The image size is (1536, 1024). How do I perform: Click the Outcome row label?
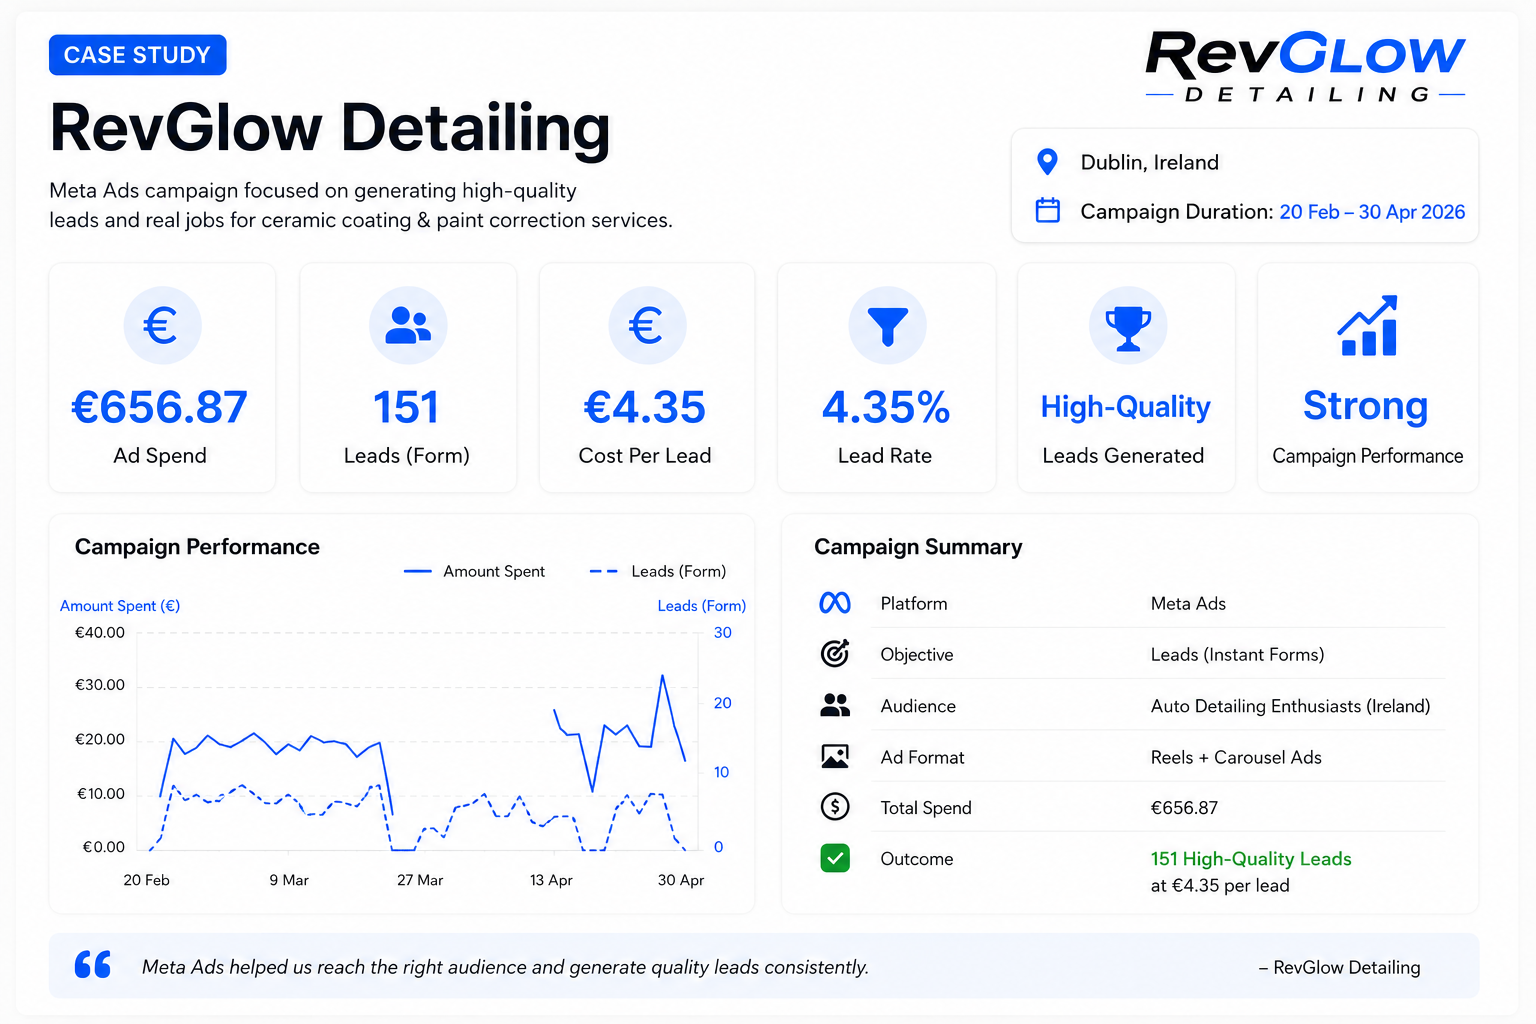[917, 859]
